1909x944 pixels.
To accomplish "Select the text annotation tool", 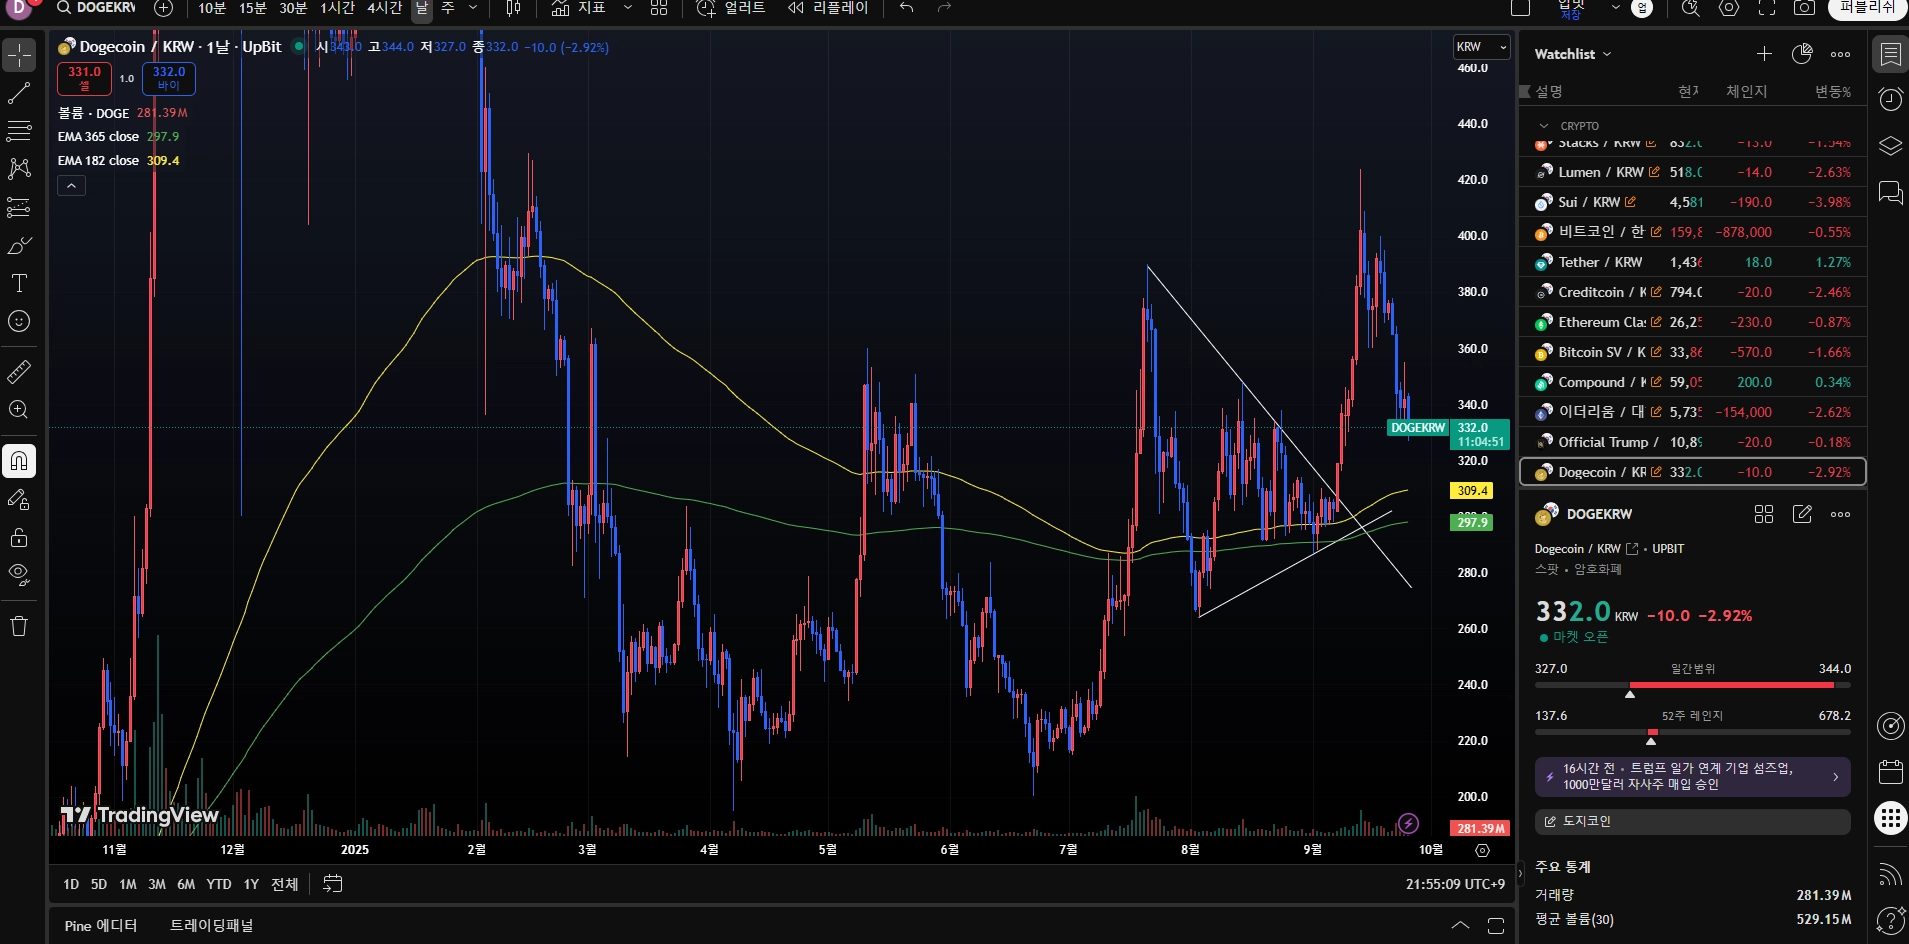I will point(19,283).
